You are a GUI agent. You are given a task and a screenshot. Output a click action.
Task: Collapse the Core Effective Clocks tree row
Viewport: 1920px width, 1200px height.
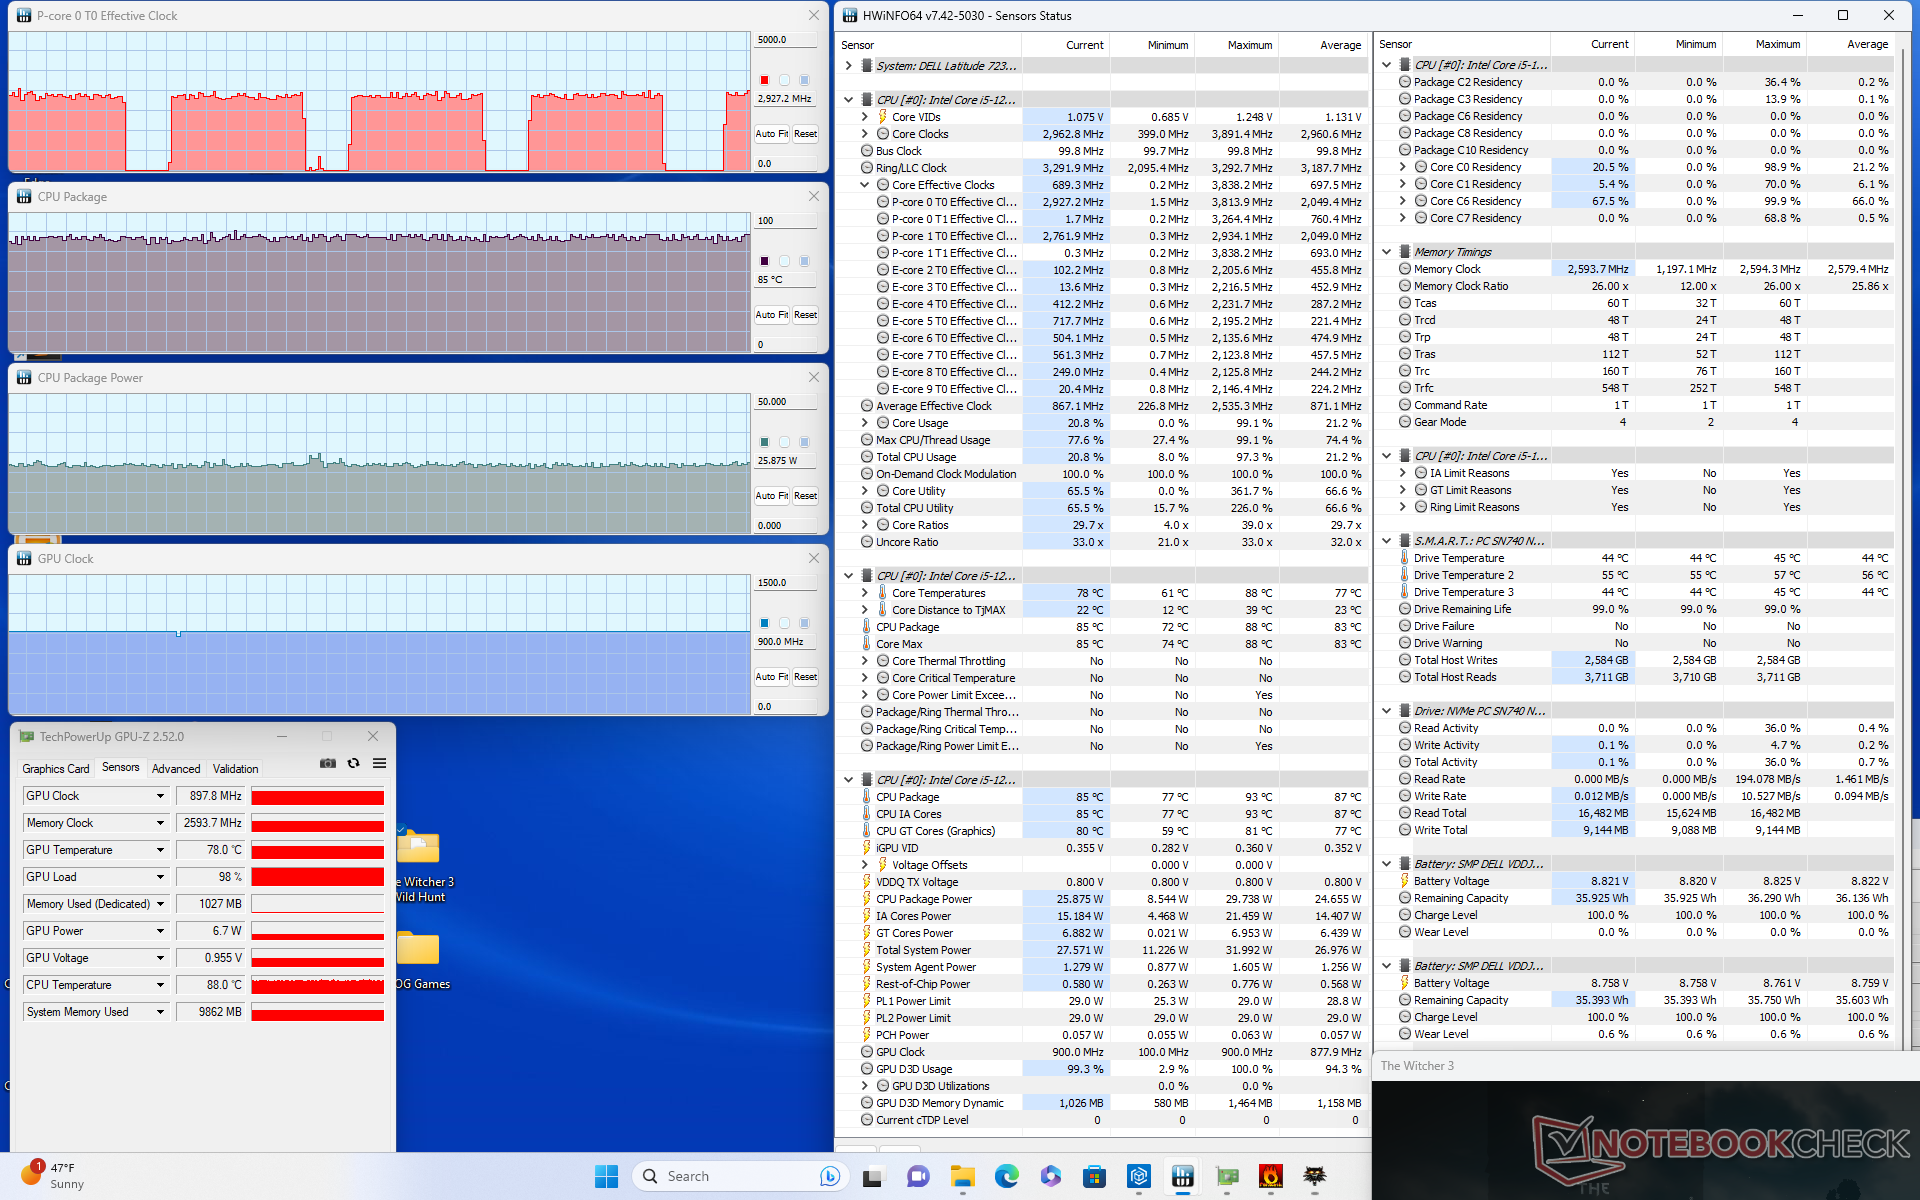coord(865,185)
